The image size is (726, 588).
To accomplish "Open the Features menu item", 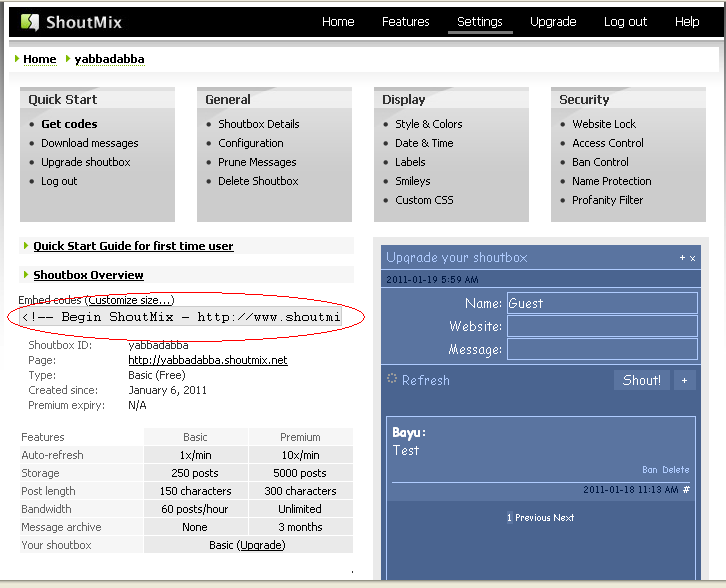I will pyautogui.click(x=406, y=22).
